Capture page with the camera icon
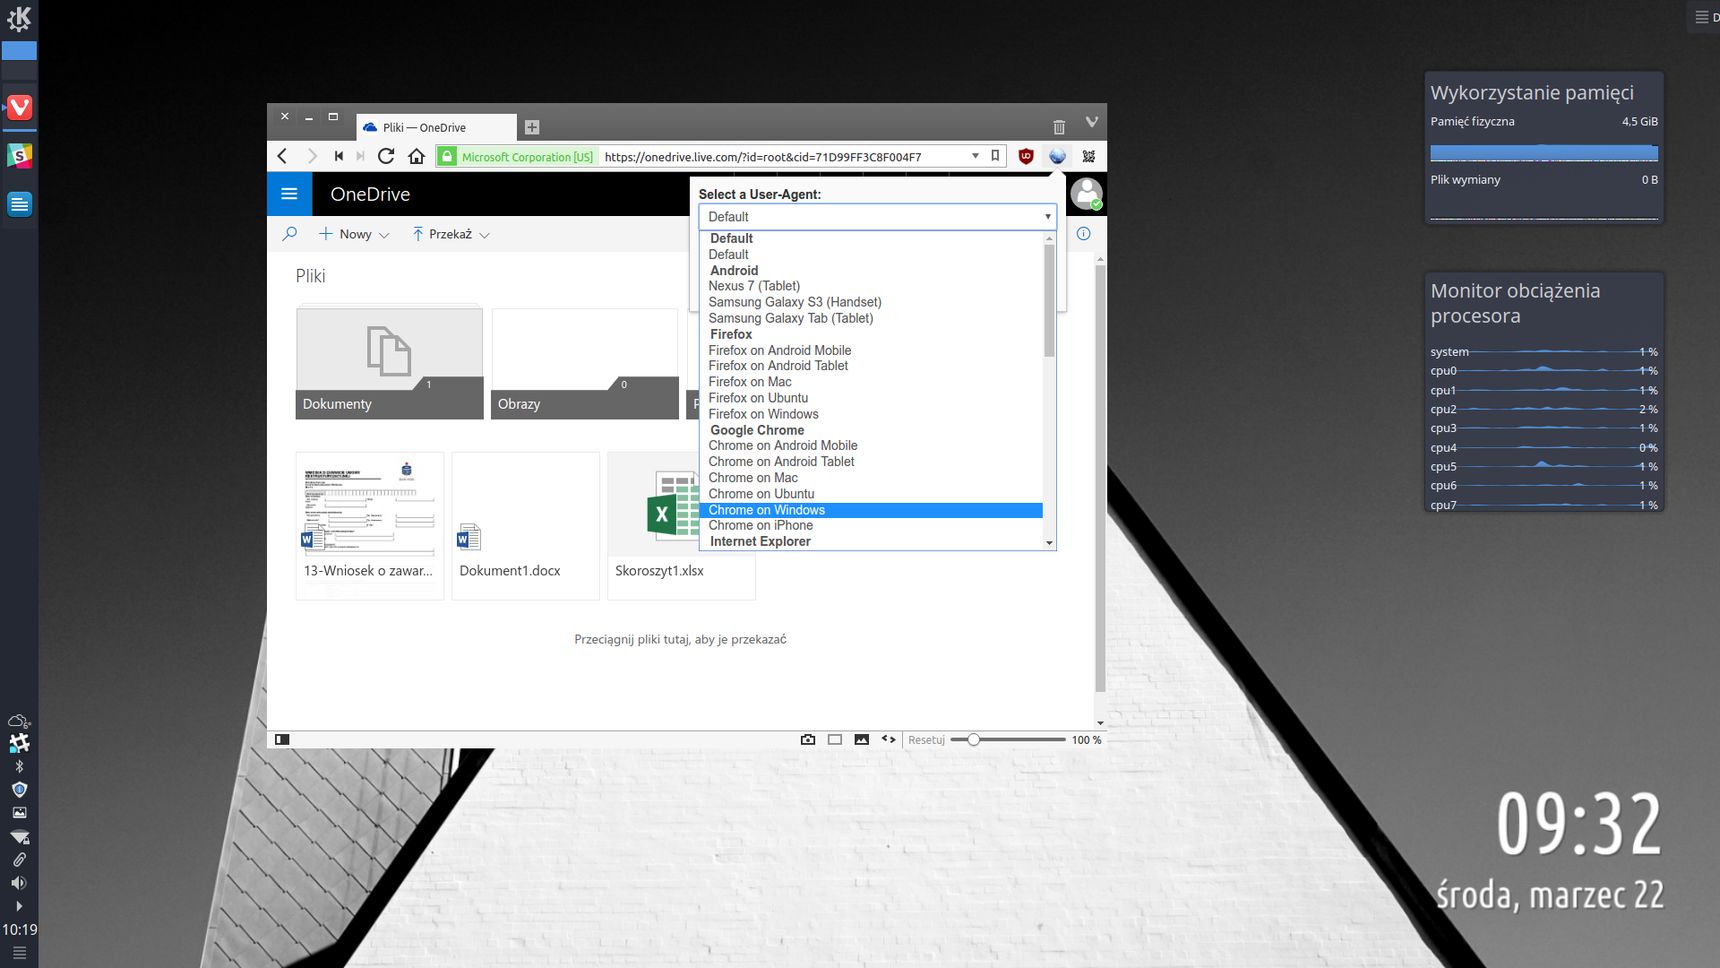Image resolution: width=1720 pixels, height=968 pixels. [808, 740]
